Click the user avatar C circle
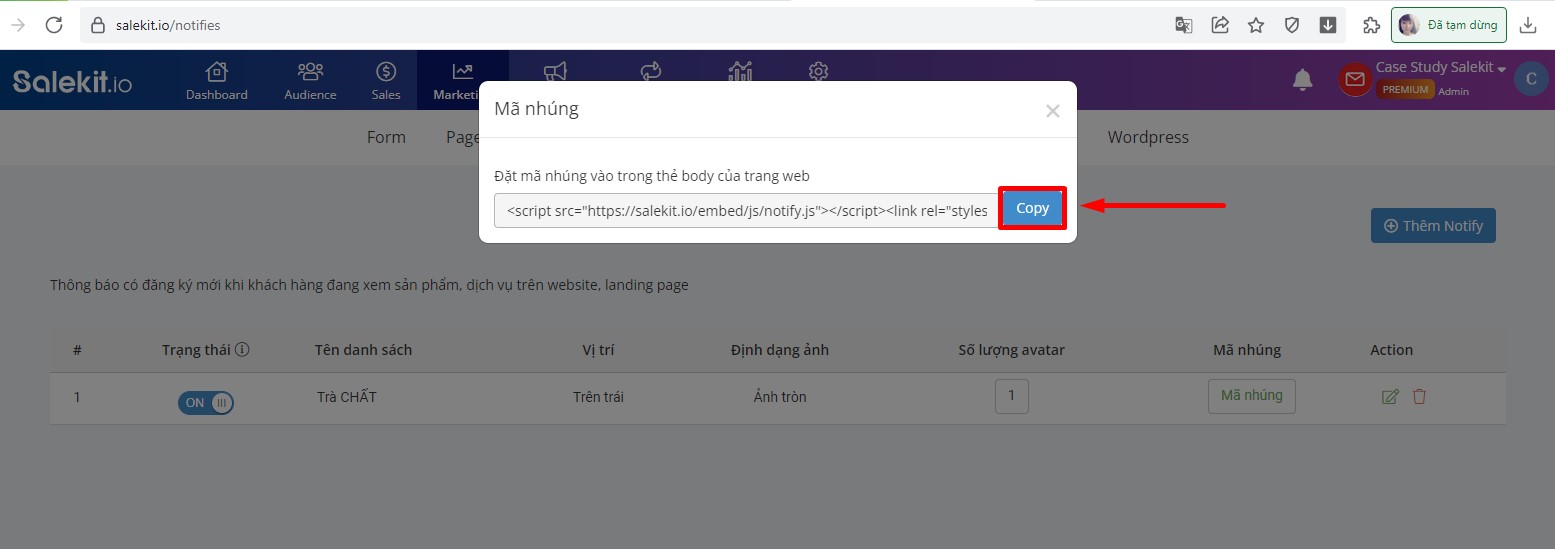1555x549 pixels. [x=1531, y=79]
